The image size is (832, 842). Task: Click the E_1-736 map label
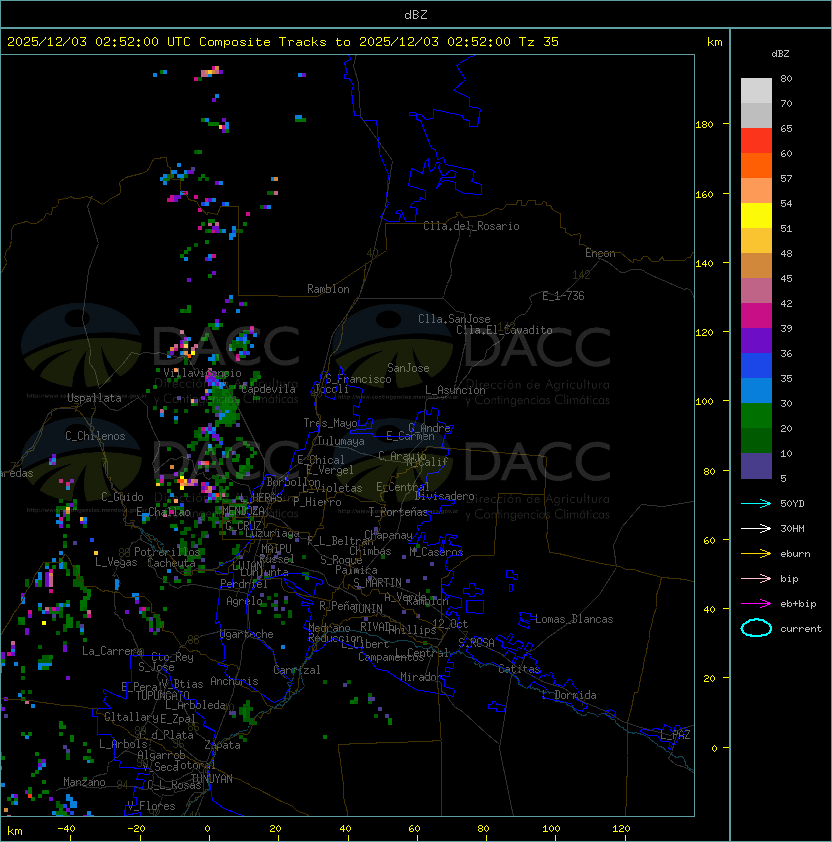point(563,296)
